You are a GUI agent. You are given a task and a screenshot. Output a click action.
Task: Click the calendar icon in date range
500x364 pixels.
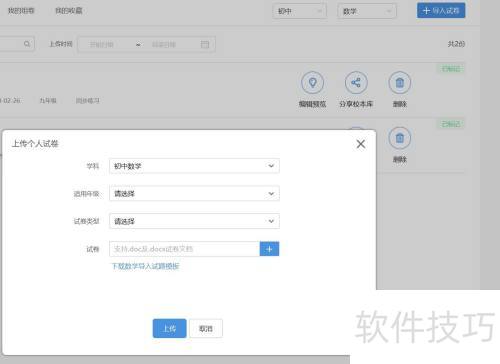[x=205, y=44]
